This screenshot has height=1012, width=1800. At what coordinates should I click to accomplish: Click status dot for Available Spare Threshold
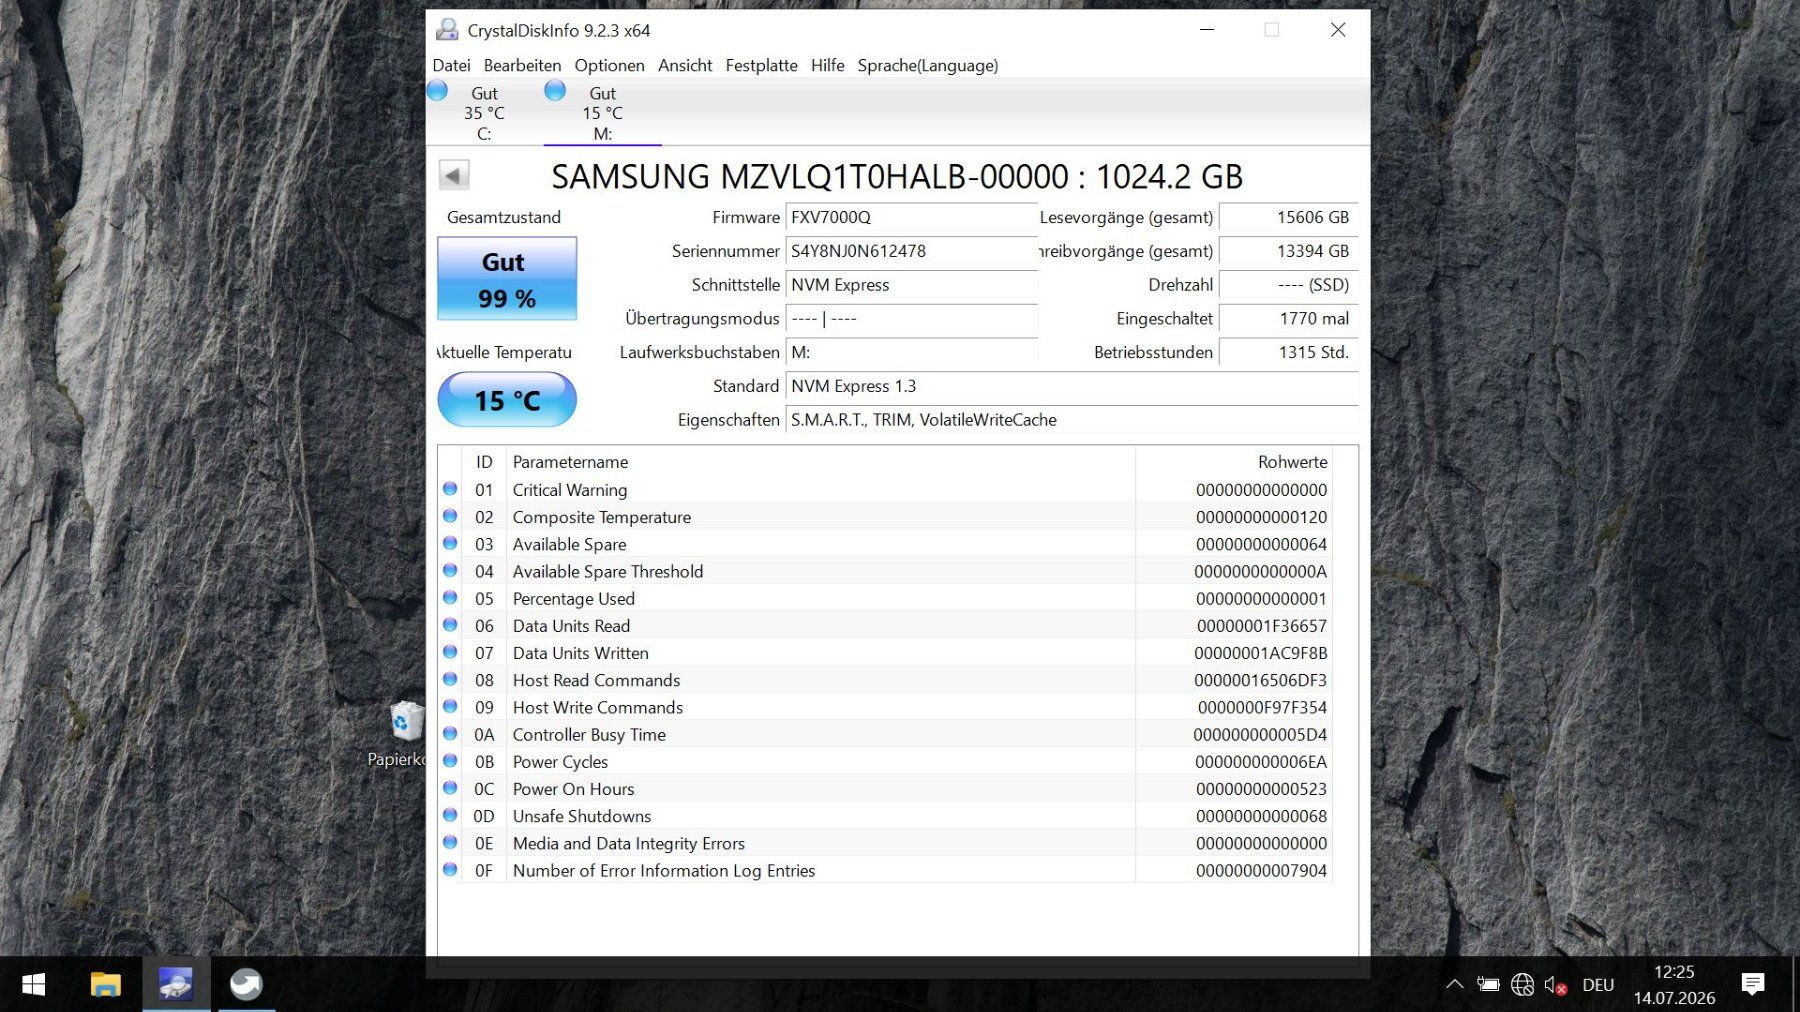pos(450,570)
